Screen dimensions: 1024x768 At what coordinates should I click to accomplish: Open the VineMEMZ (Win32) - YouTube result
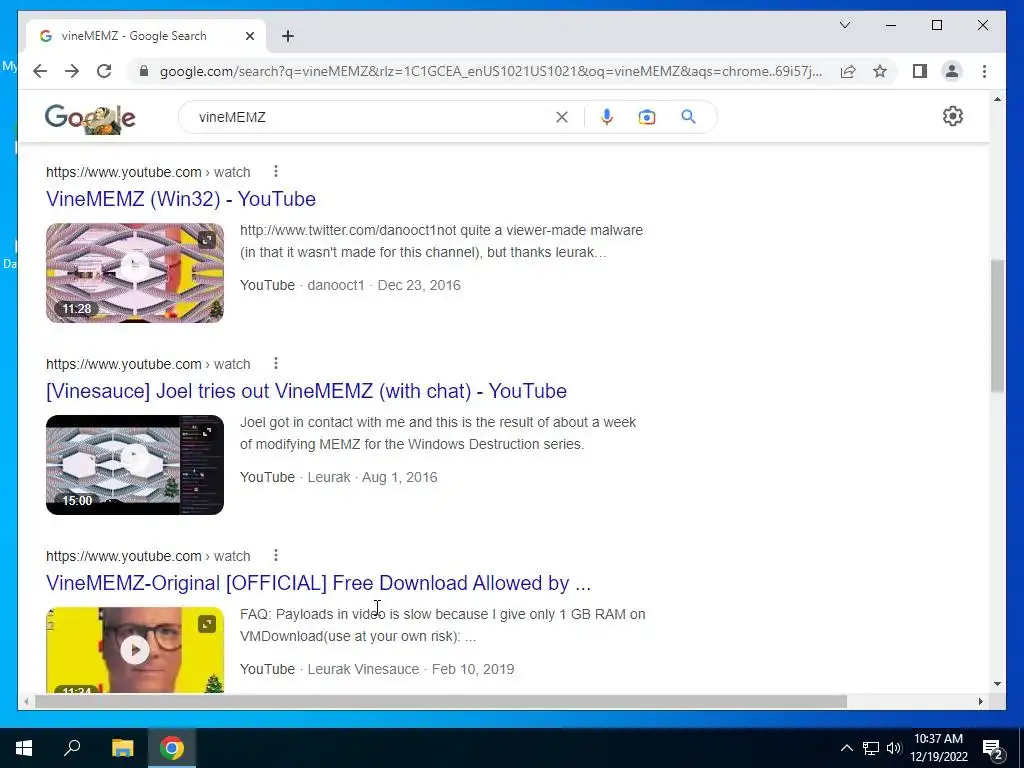click(x=181, y=199)
